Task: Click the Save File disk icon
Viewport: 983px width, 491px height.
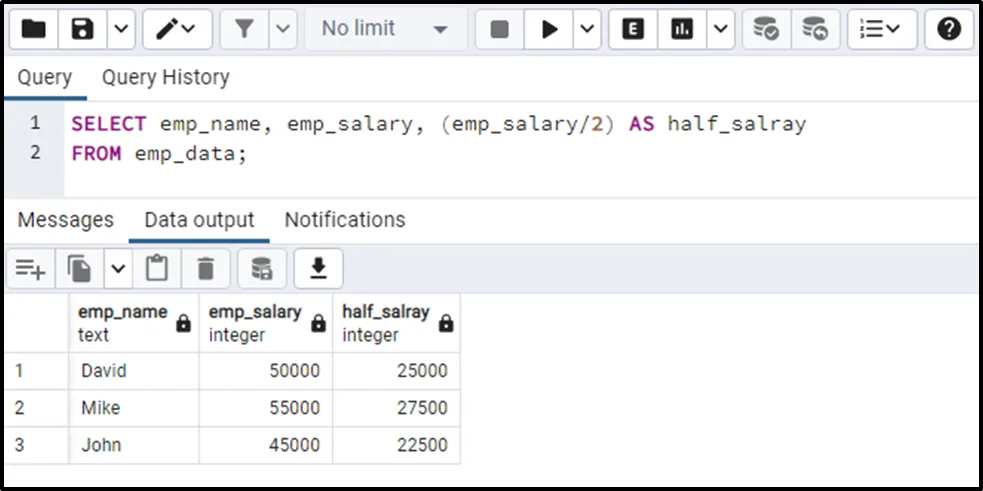Action: (x=83, y=29)
